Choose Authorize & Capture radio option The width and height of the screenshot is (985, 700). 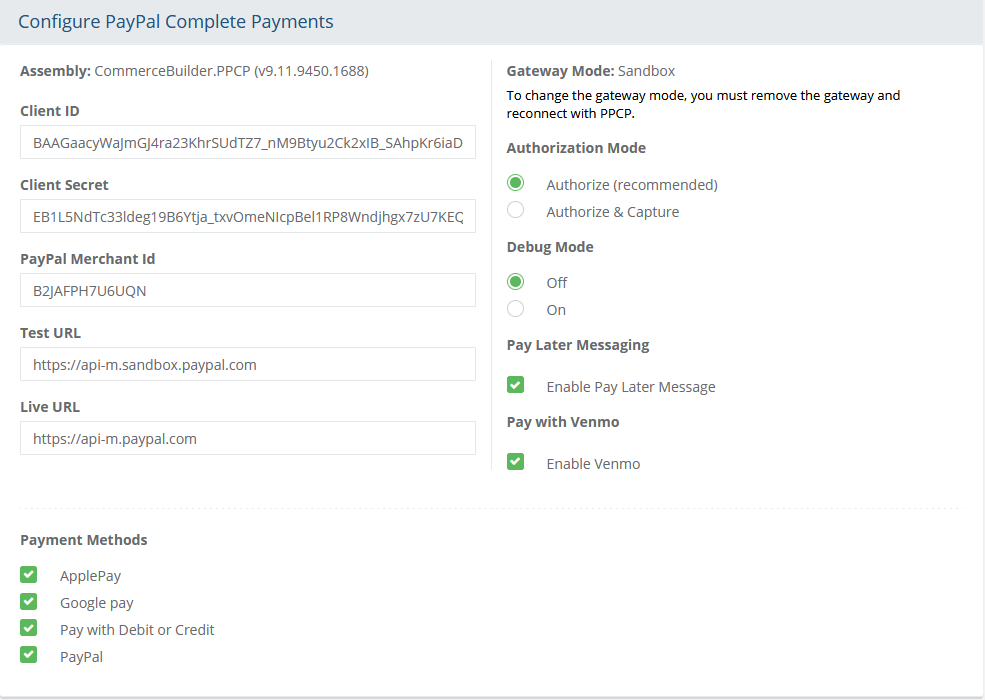[516, 211]
